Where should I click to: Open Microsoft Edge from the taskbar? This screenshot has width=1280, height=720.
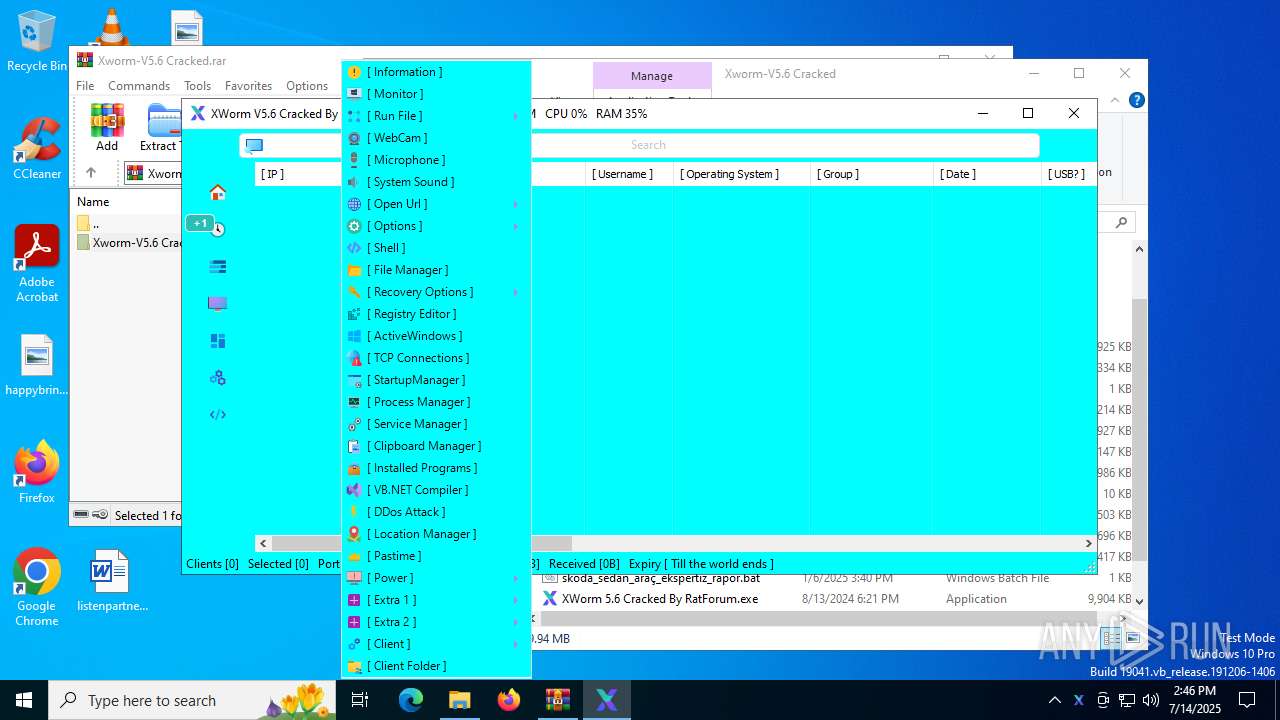click(411, 700)
